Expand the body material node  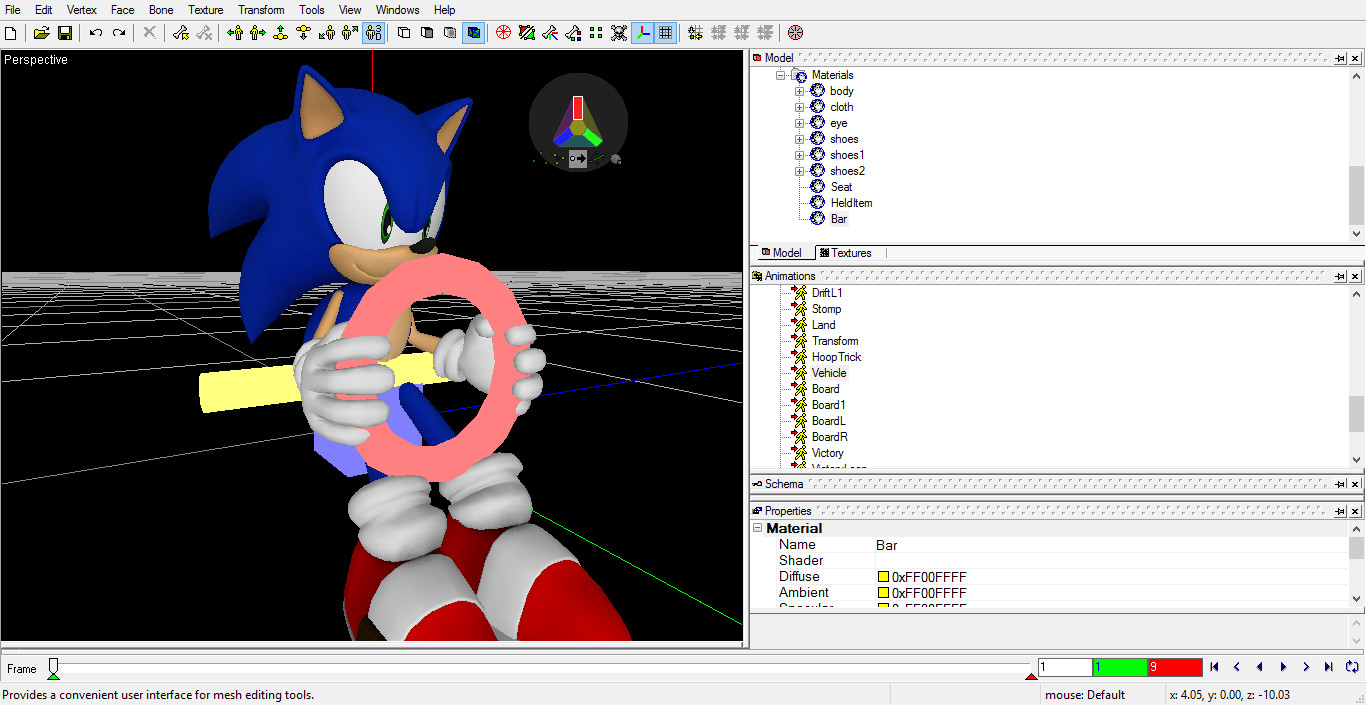(x=799, y=91)
